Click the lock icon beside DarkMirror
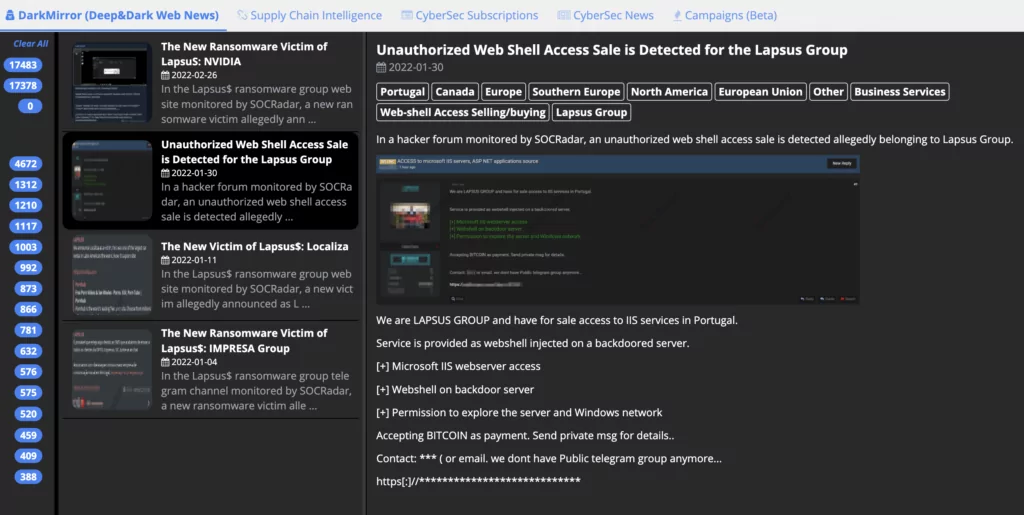1024x515 pixels. 10,15
